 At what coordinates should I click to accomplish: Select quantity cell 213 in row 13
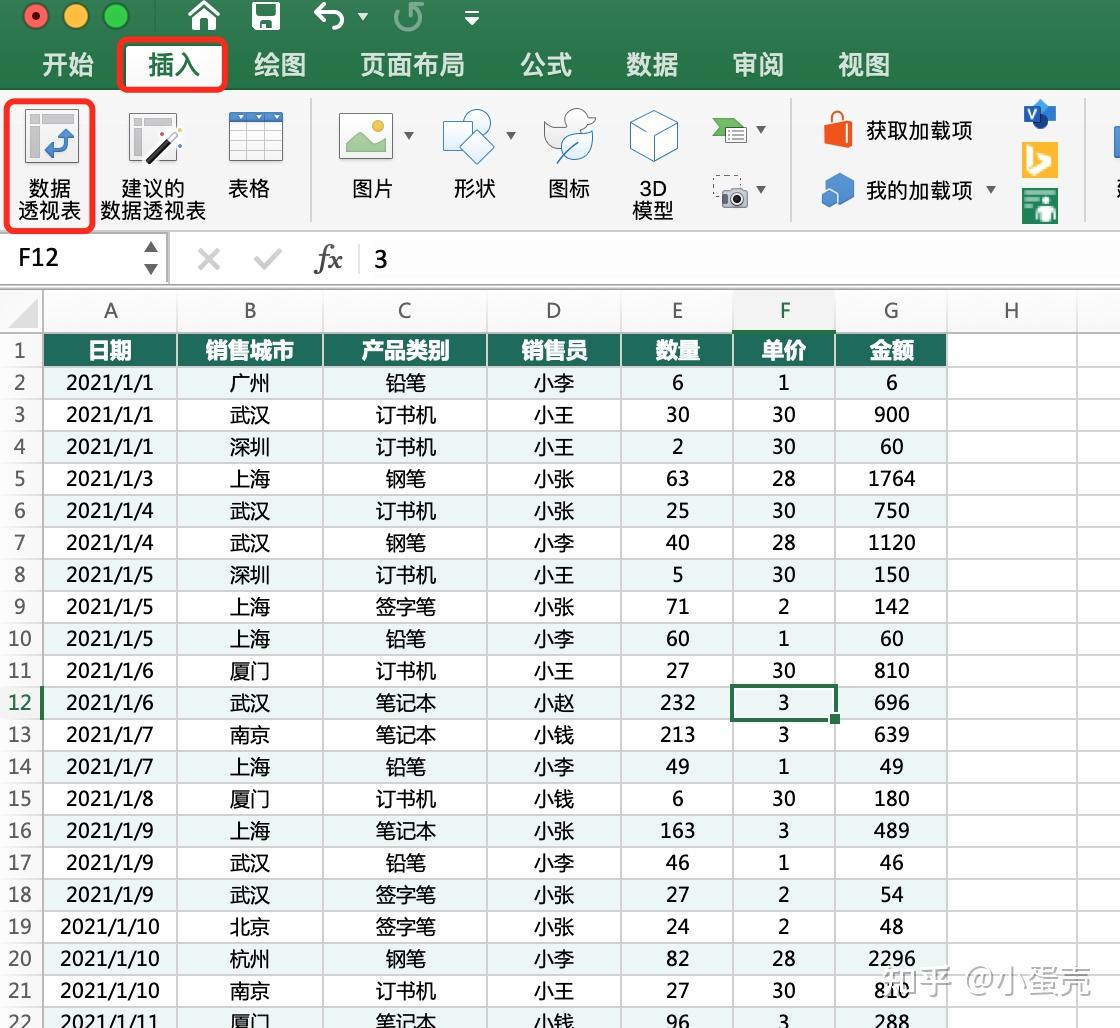click(677, 735)
